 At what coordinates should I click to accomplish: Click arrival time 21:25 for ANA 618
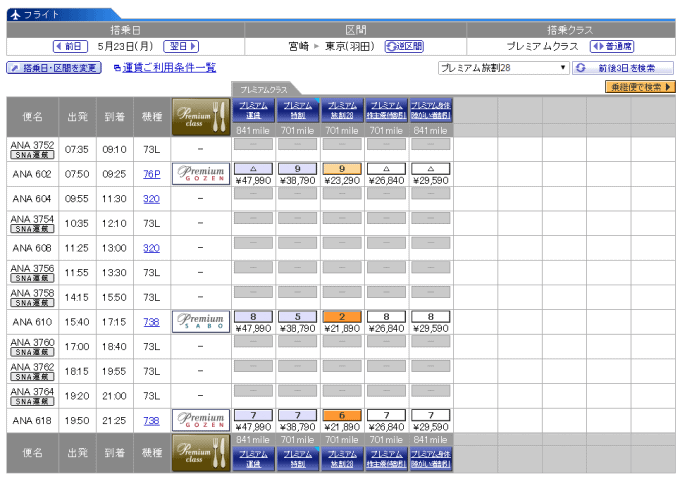coord(114,420)
